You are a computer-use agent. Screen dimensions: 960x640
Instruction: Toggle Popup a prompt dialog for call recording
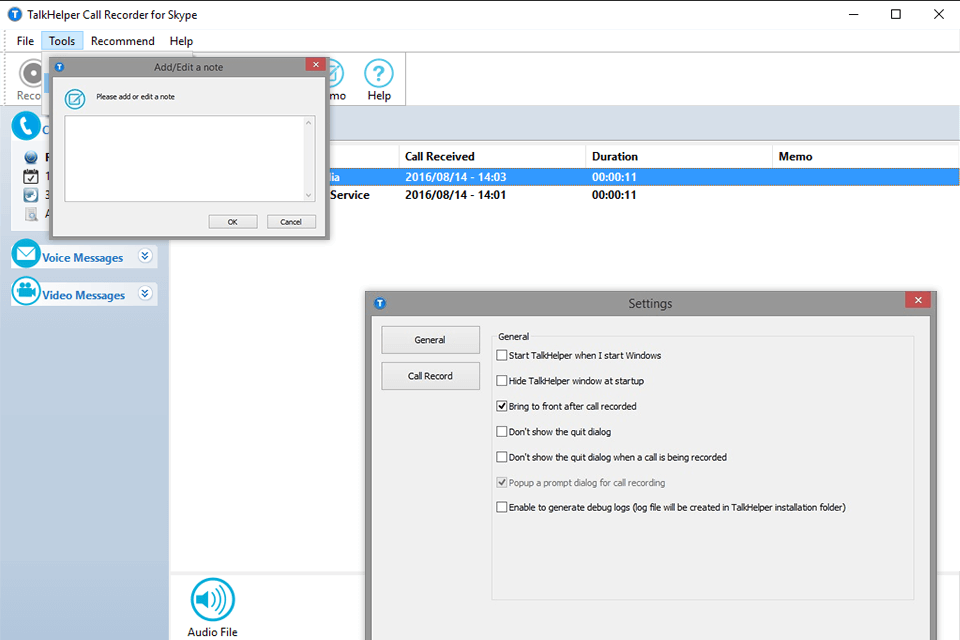point(501,483)
